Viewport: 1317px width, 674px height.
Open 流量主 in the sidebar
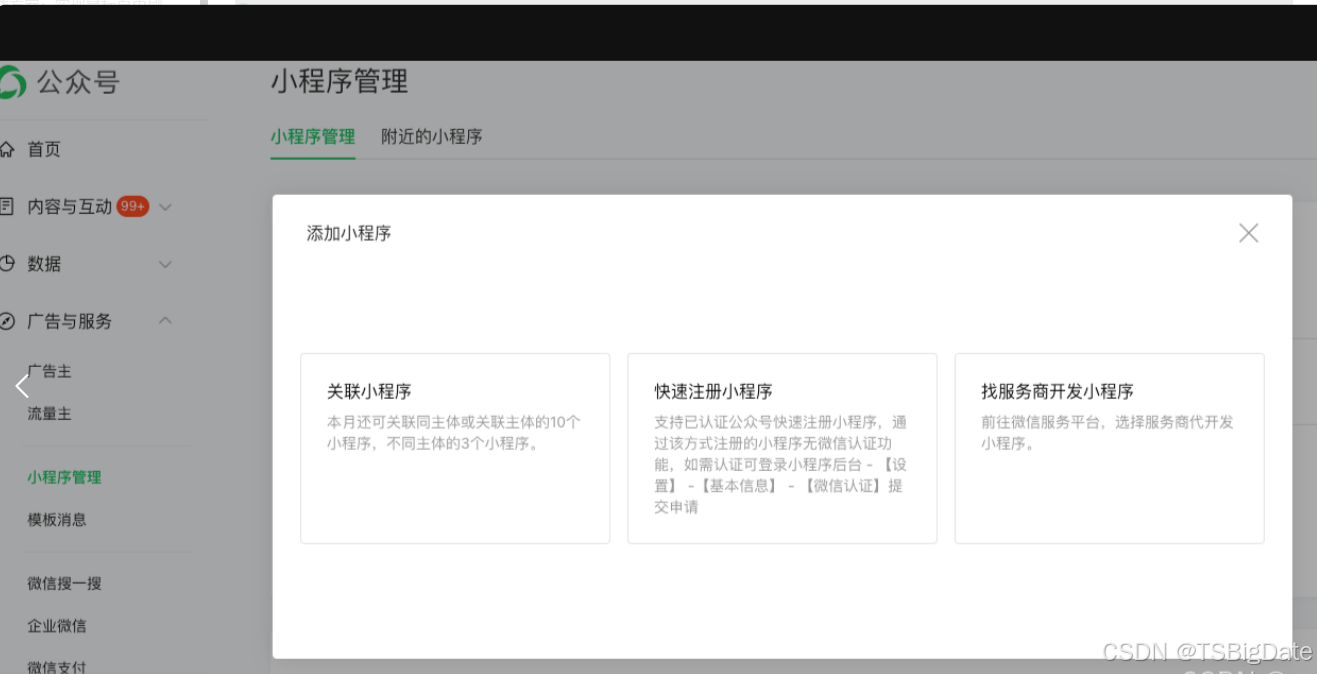[x=49, y=413]
